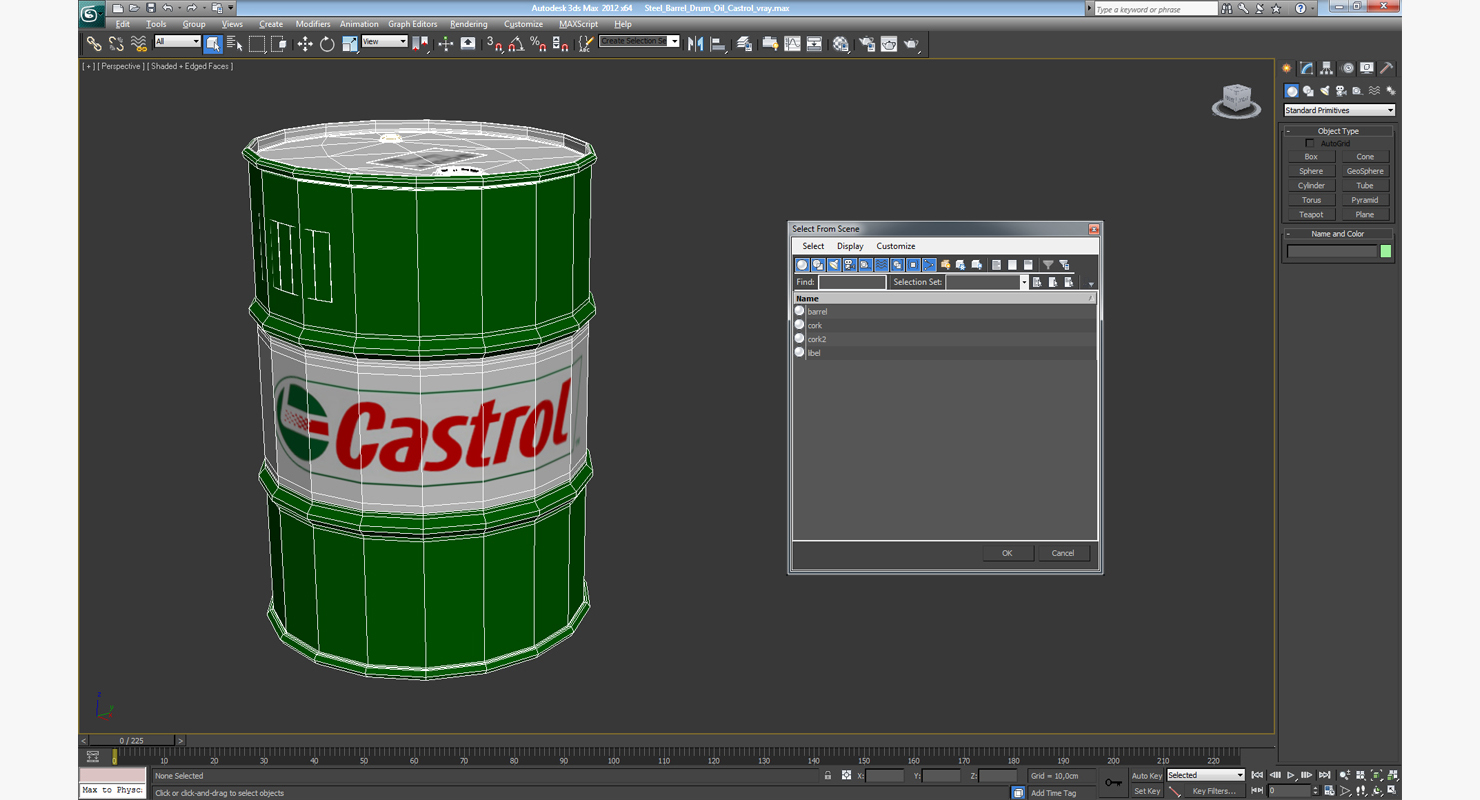Expand the Create Selection Set dropdown
The width and height of the screenshot is (1480, 800).
point(674,41)
